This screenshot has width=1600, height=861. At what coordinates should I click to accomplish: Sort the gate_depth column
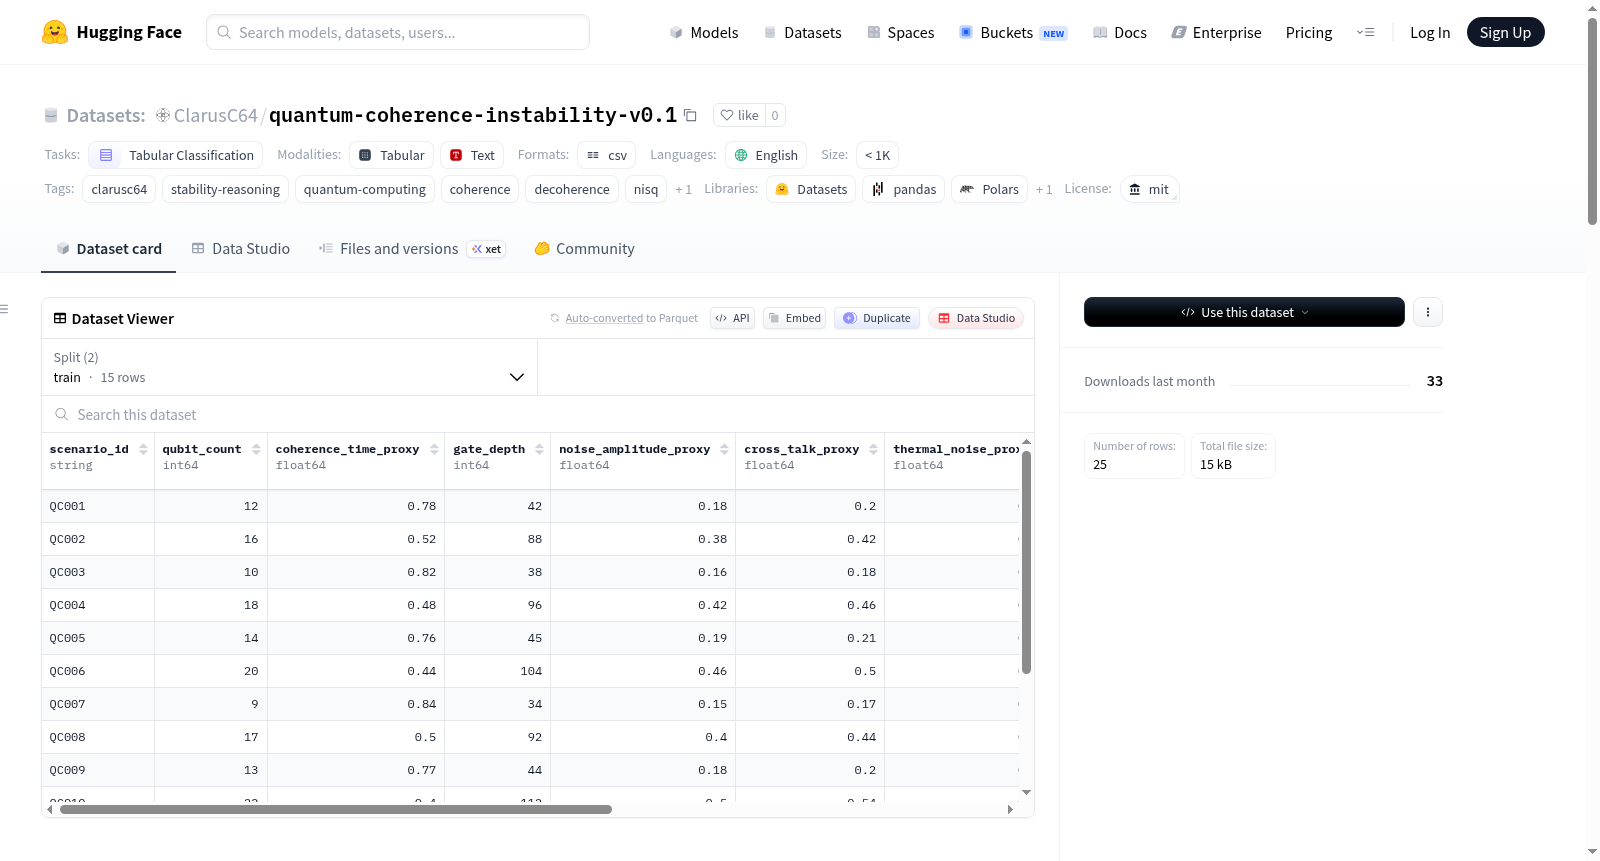(x=539, y=449)
